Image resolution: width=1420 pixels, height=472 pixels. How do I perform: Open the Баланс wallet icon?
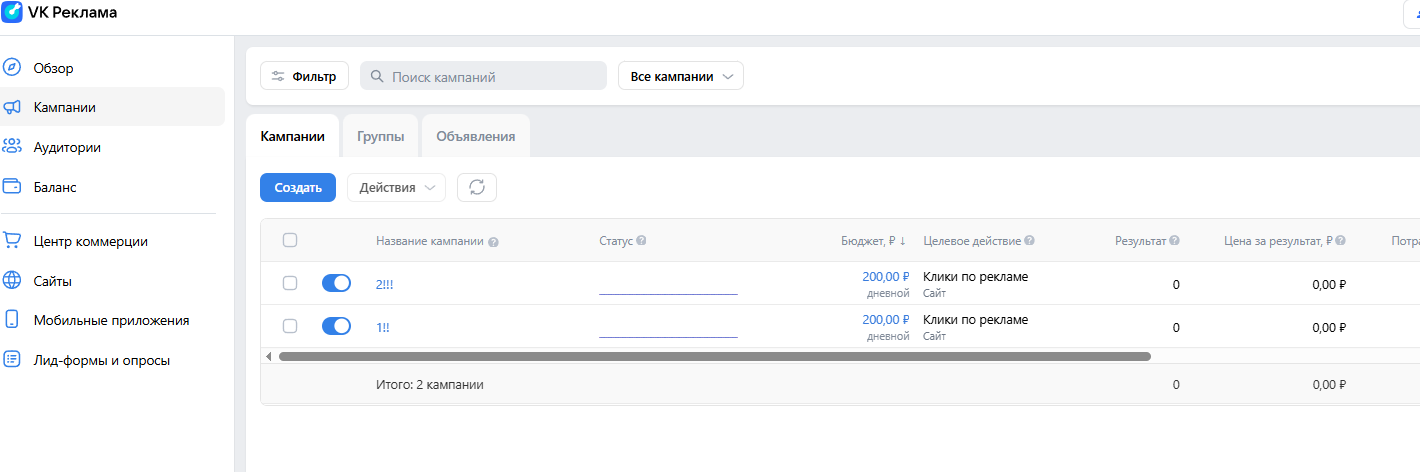tap(12, 187)
